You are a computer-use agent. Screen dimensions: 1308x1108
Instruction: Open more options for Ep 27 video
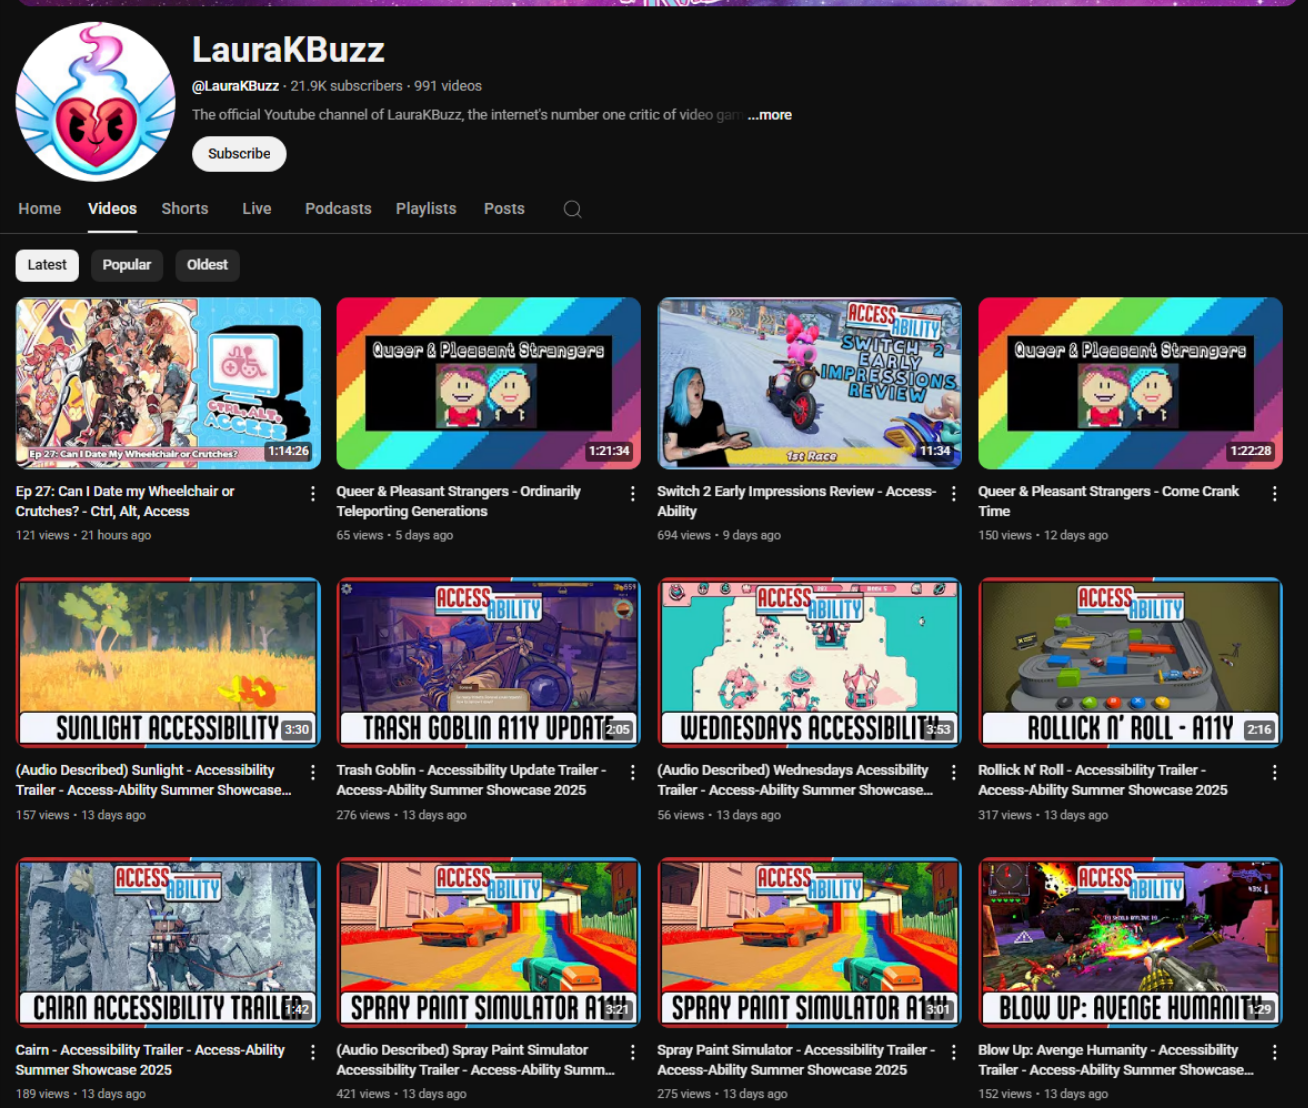pos(313,494)
